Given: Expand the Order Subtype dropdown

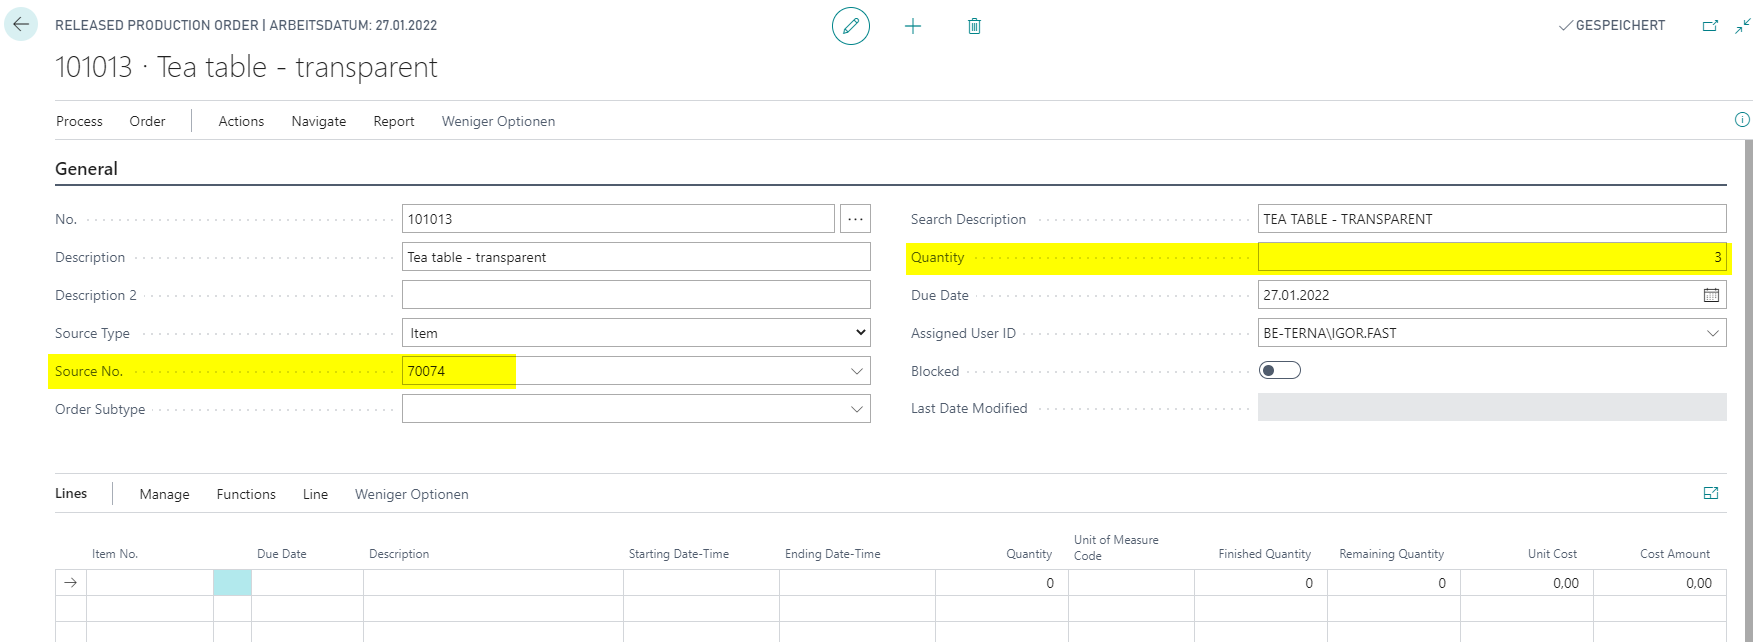Looking at the screenshot, I should 856,409.
